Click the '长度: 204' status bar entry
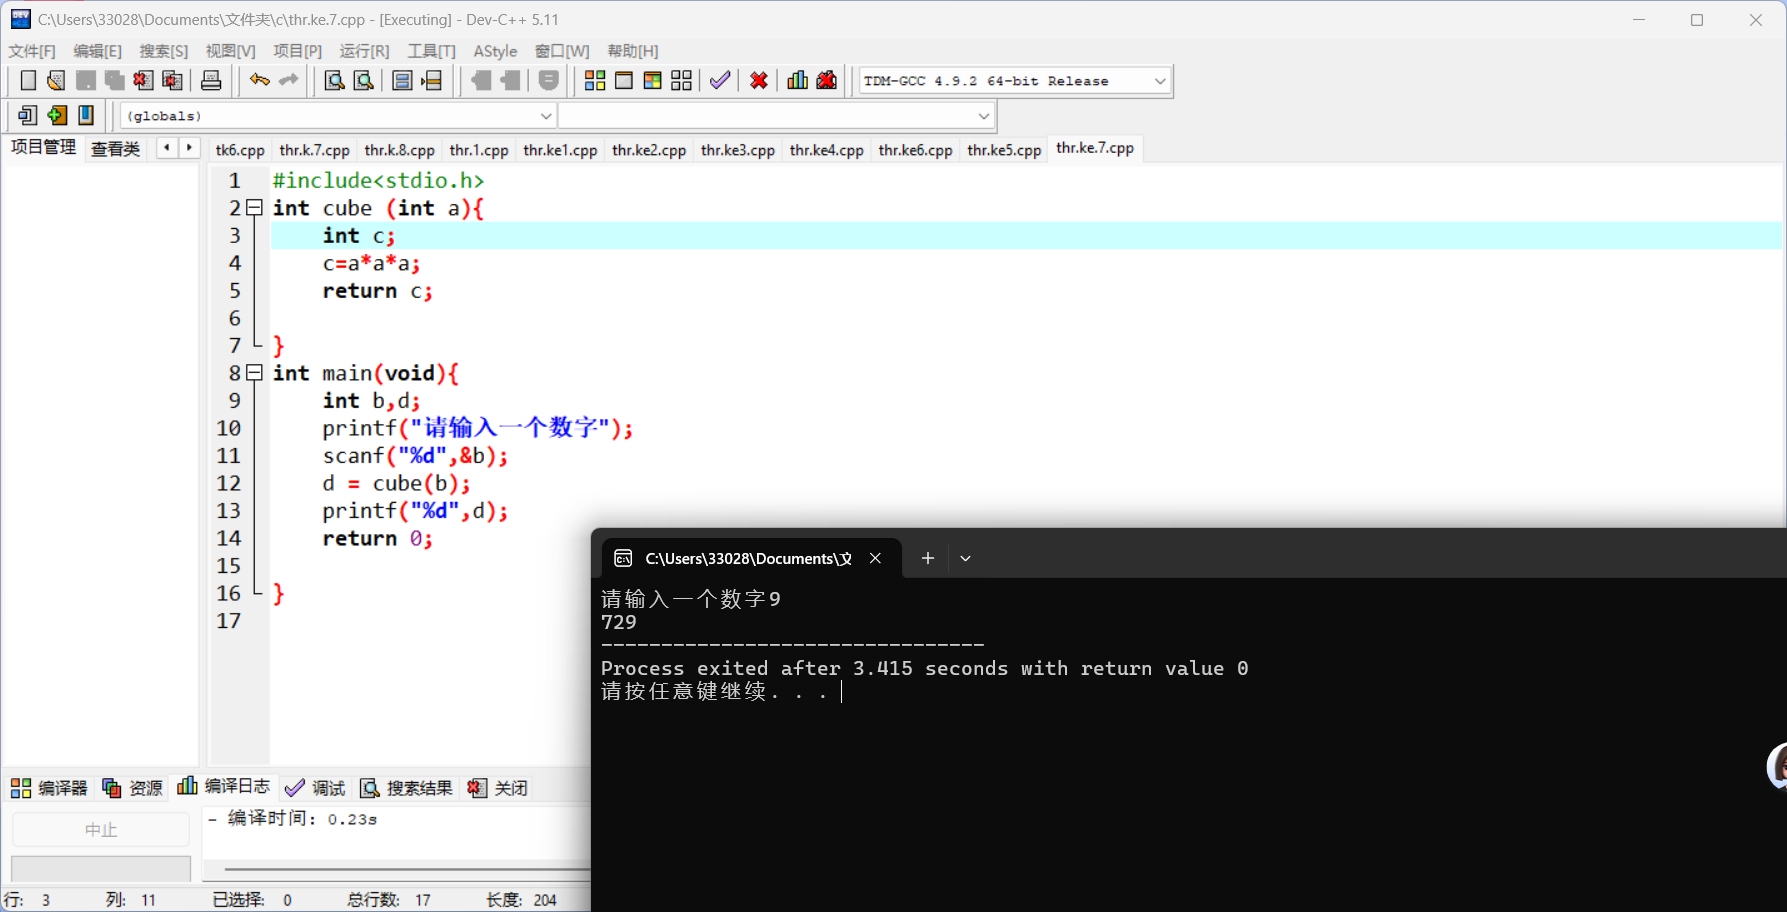Image resolution: width=1787 pixels, height=912 pixels. coord(522,900)
